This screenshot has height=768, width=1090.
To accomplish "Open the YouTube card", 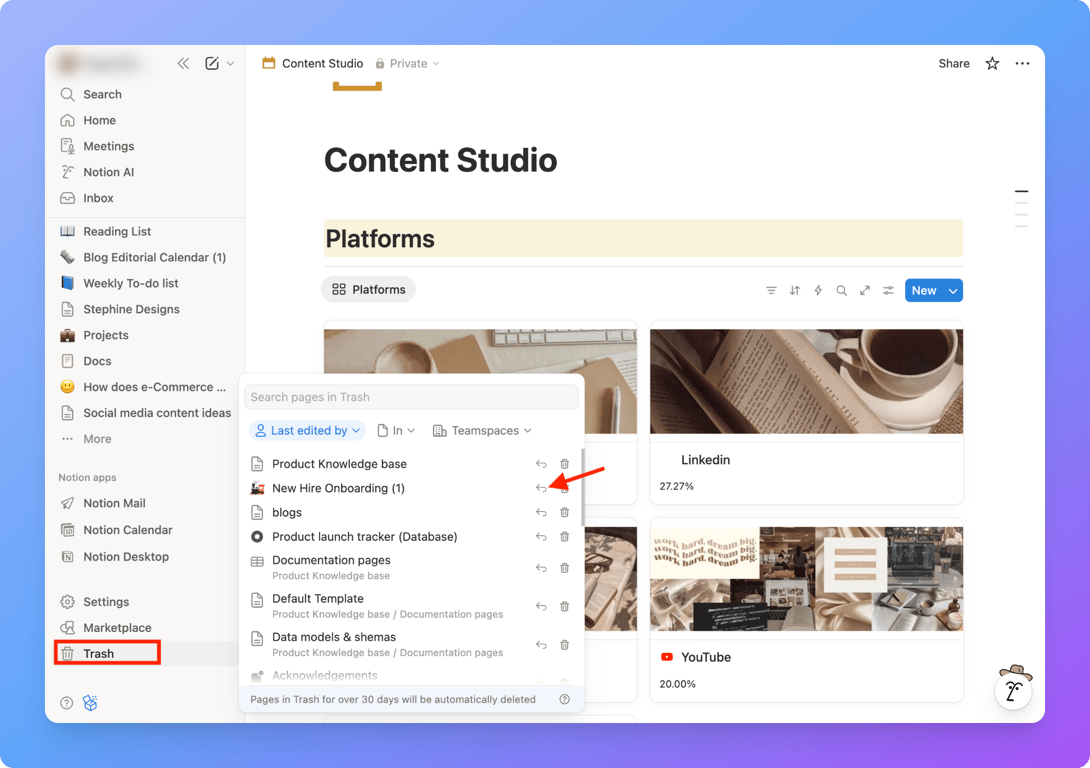I will (x=806, y=610).
